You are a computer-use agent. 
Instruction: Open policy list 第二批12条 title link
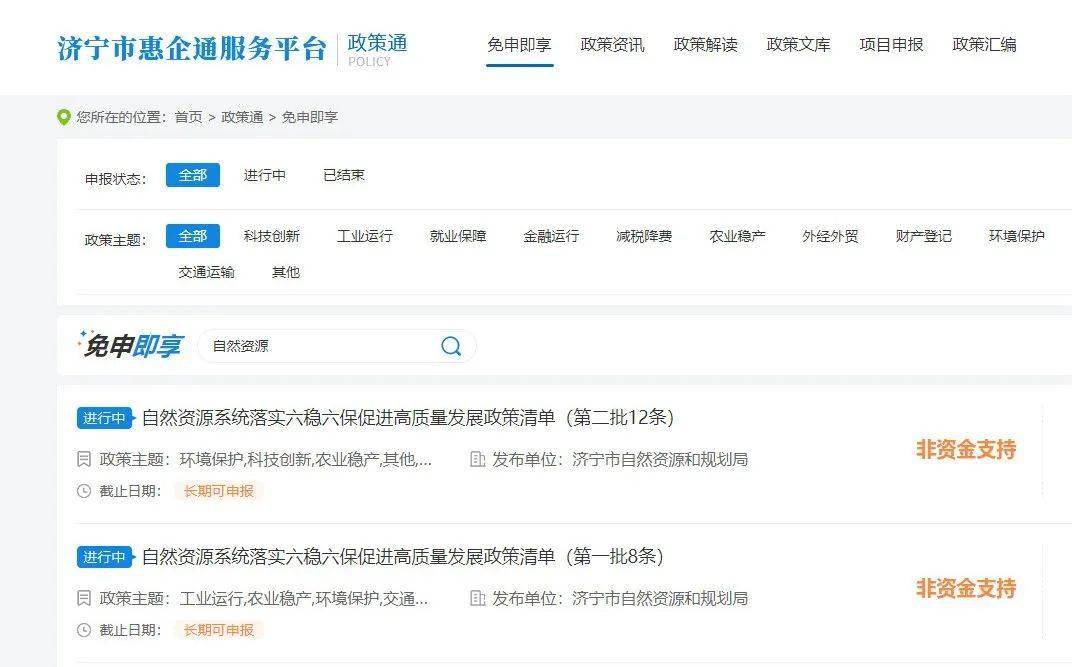click(x=408, y=418)
